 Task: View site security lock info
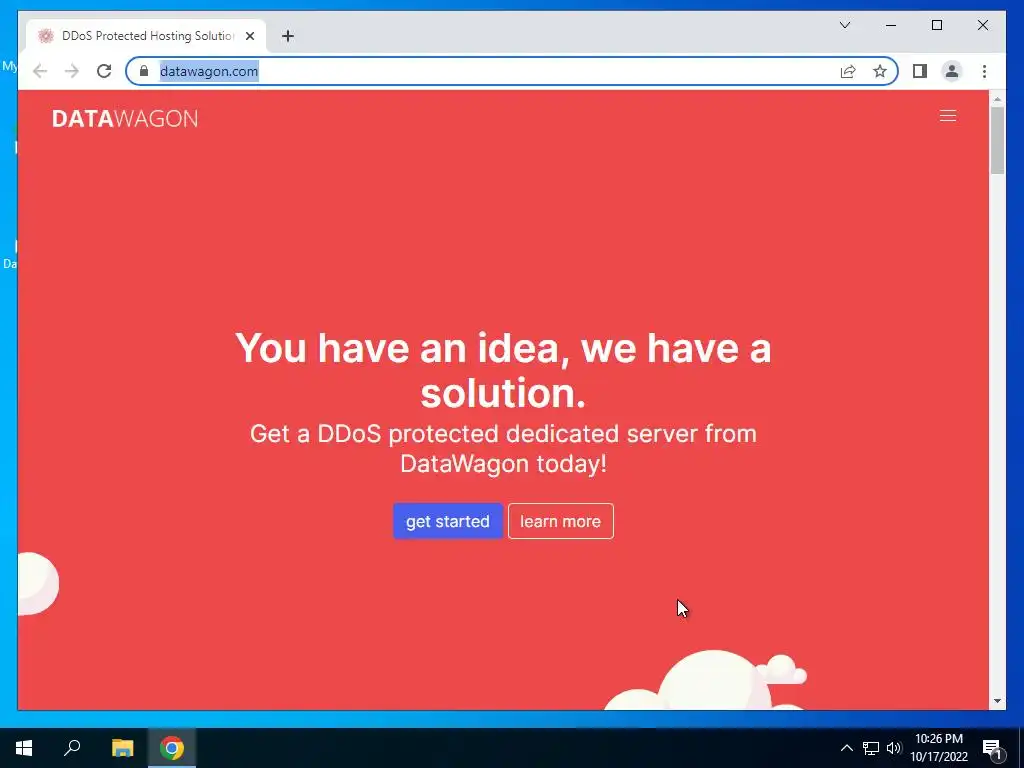pos(144,71)
